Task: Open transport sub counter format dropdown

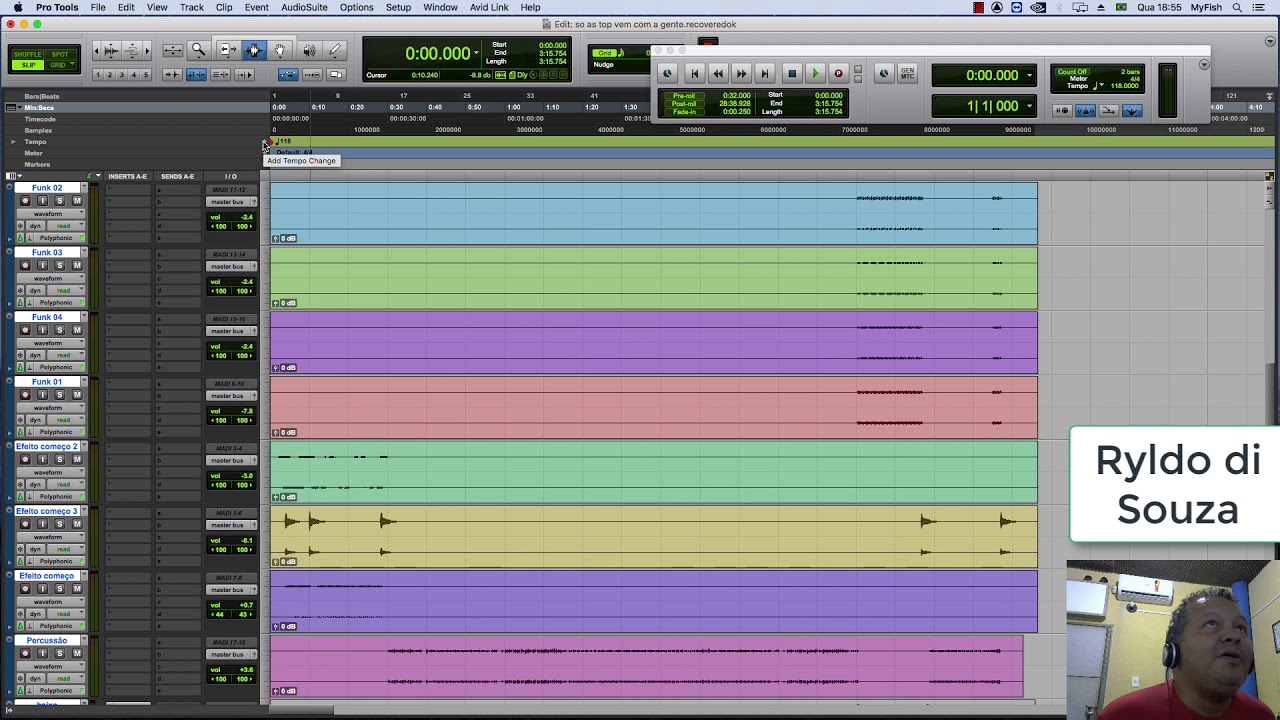Action: (1029, 106)
